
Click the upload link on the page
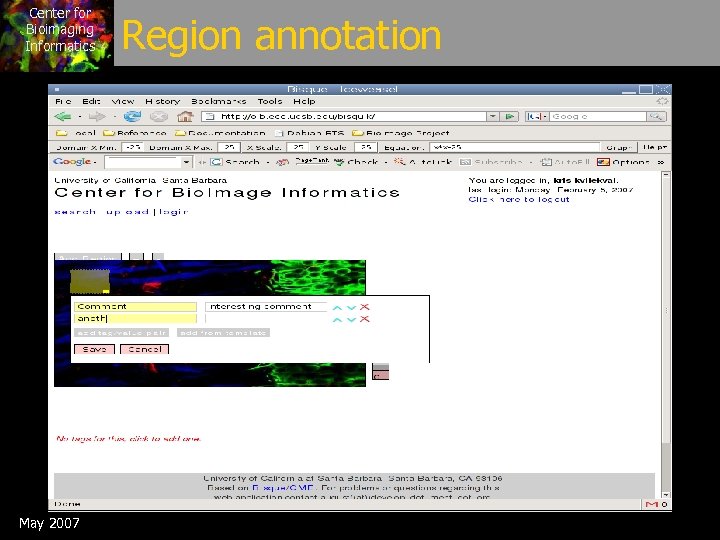127,212
